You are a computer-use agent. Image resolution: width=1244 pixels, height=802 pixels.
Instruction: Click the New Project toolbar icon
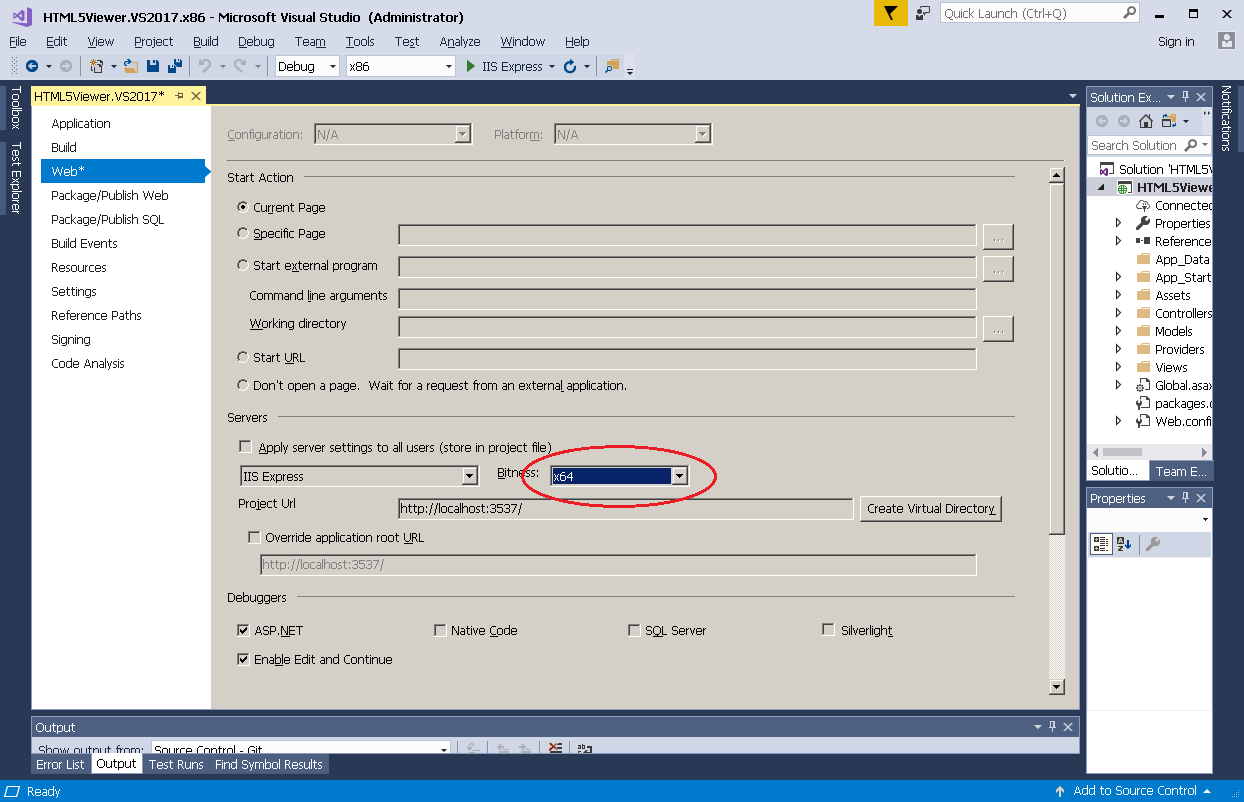coord(96,66)
